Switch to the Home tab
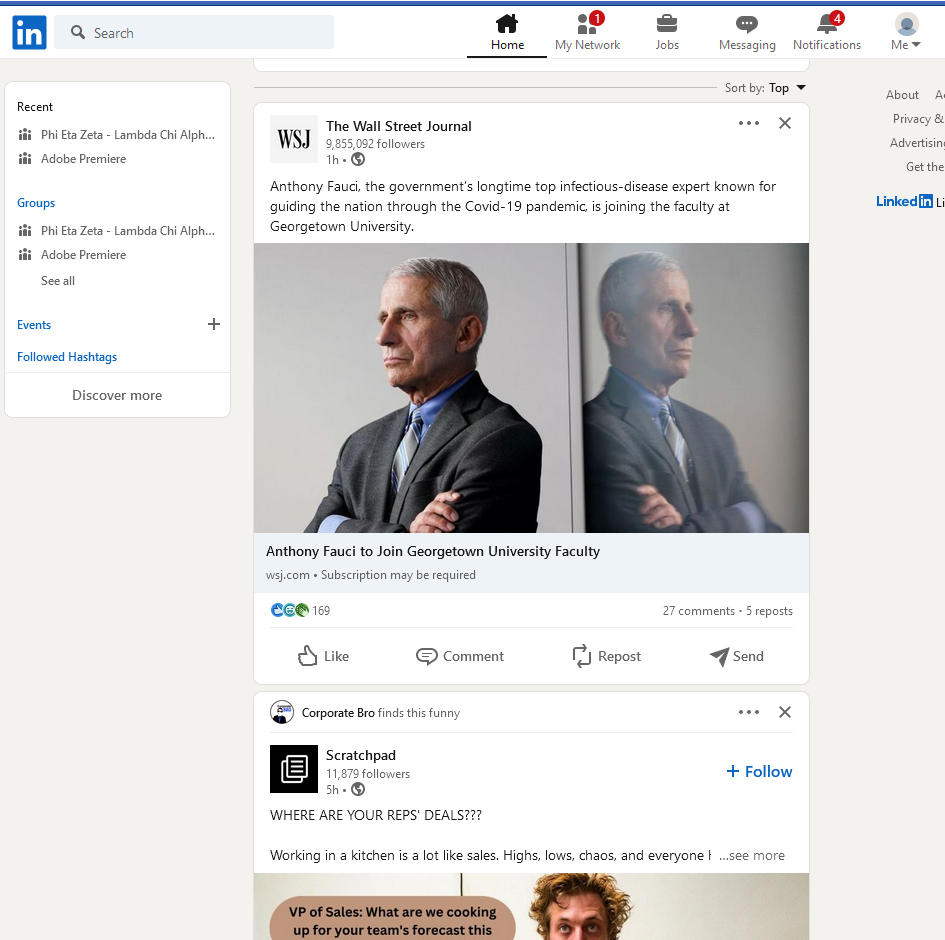The width and height of the screenshot is (945, 940). [x=506, y=32]
